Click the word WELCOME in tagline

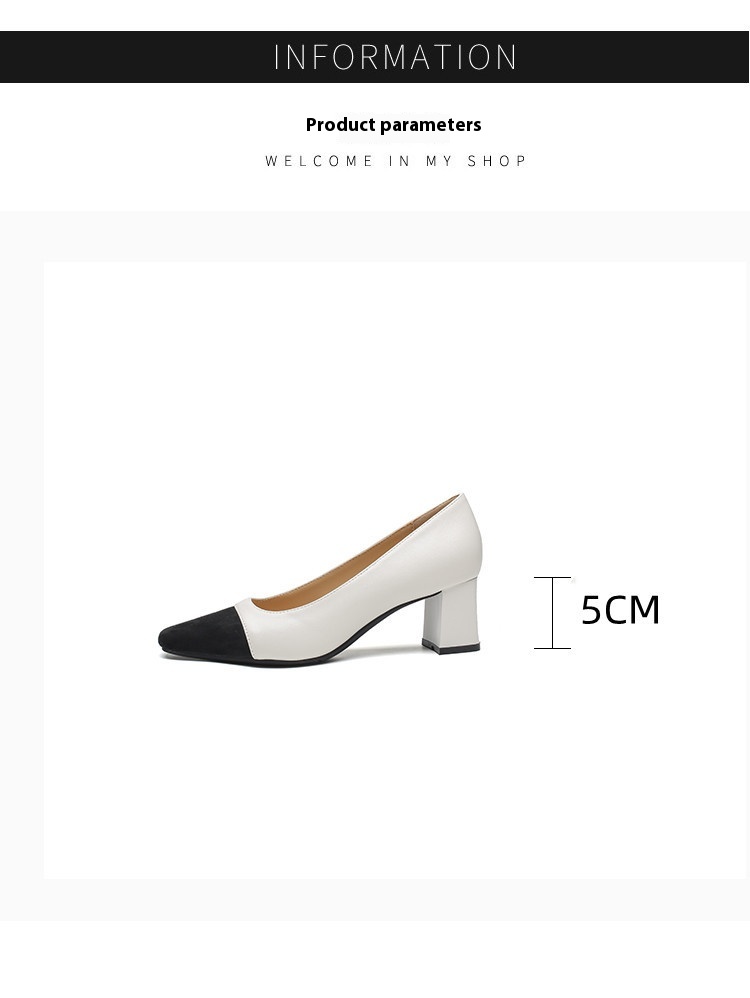(319, 161)
